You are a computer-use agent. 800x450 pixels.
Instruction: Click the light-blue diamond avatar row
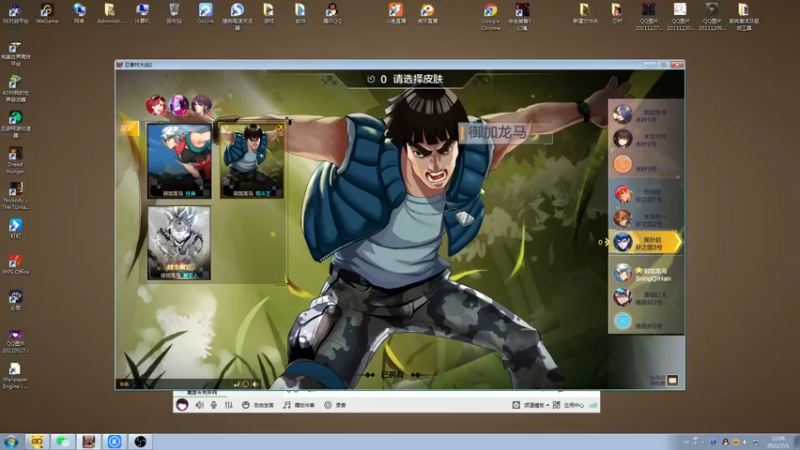click(x=646, y=321)
